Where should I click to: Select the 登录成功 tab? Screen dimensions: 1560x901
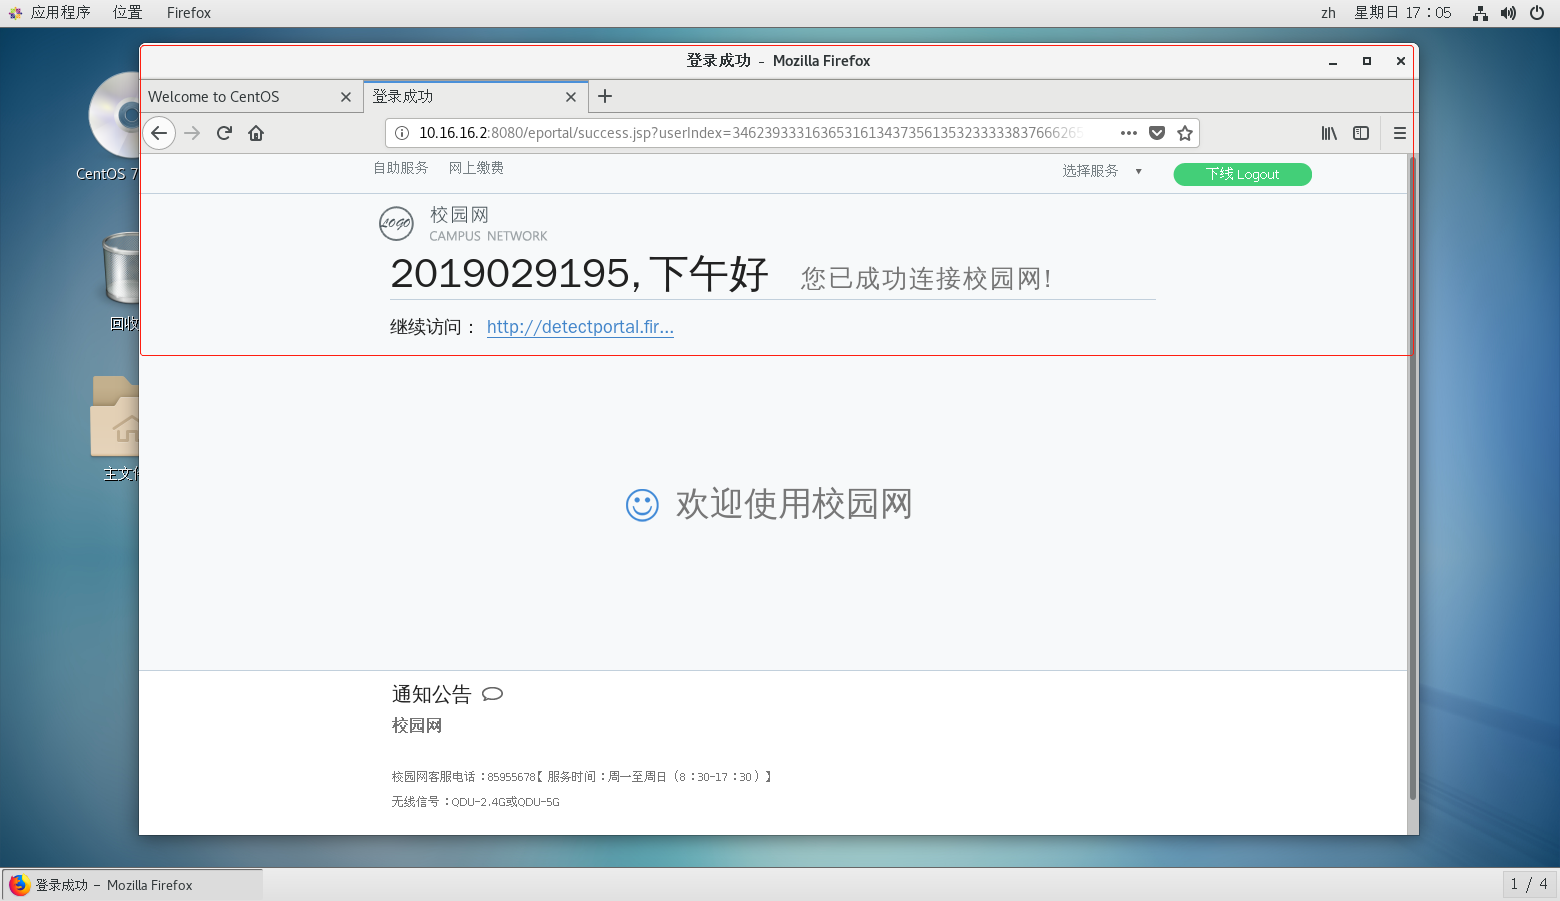(476, 97)
